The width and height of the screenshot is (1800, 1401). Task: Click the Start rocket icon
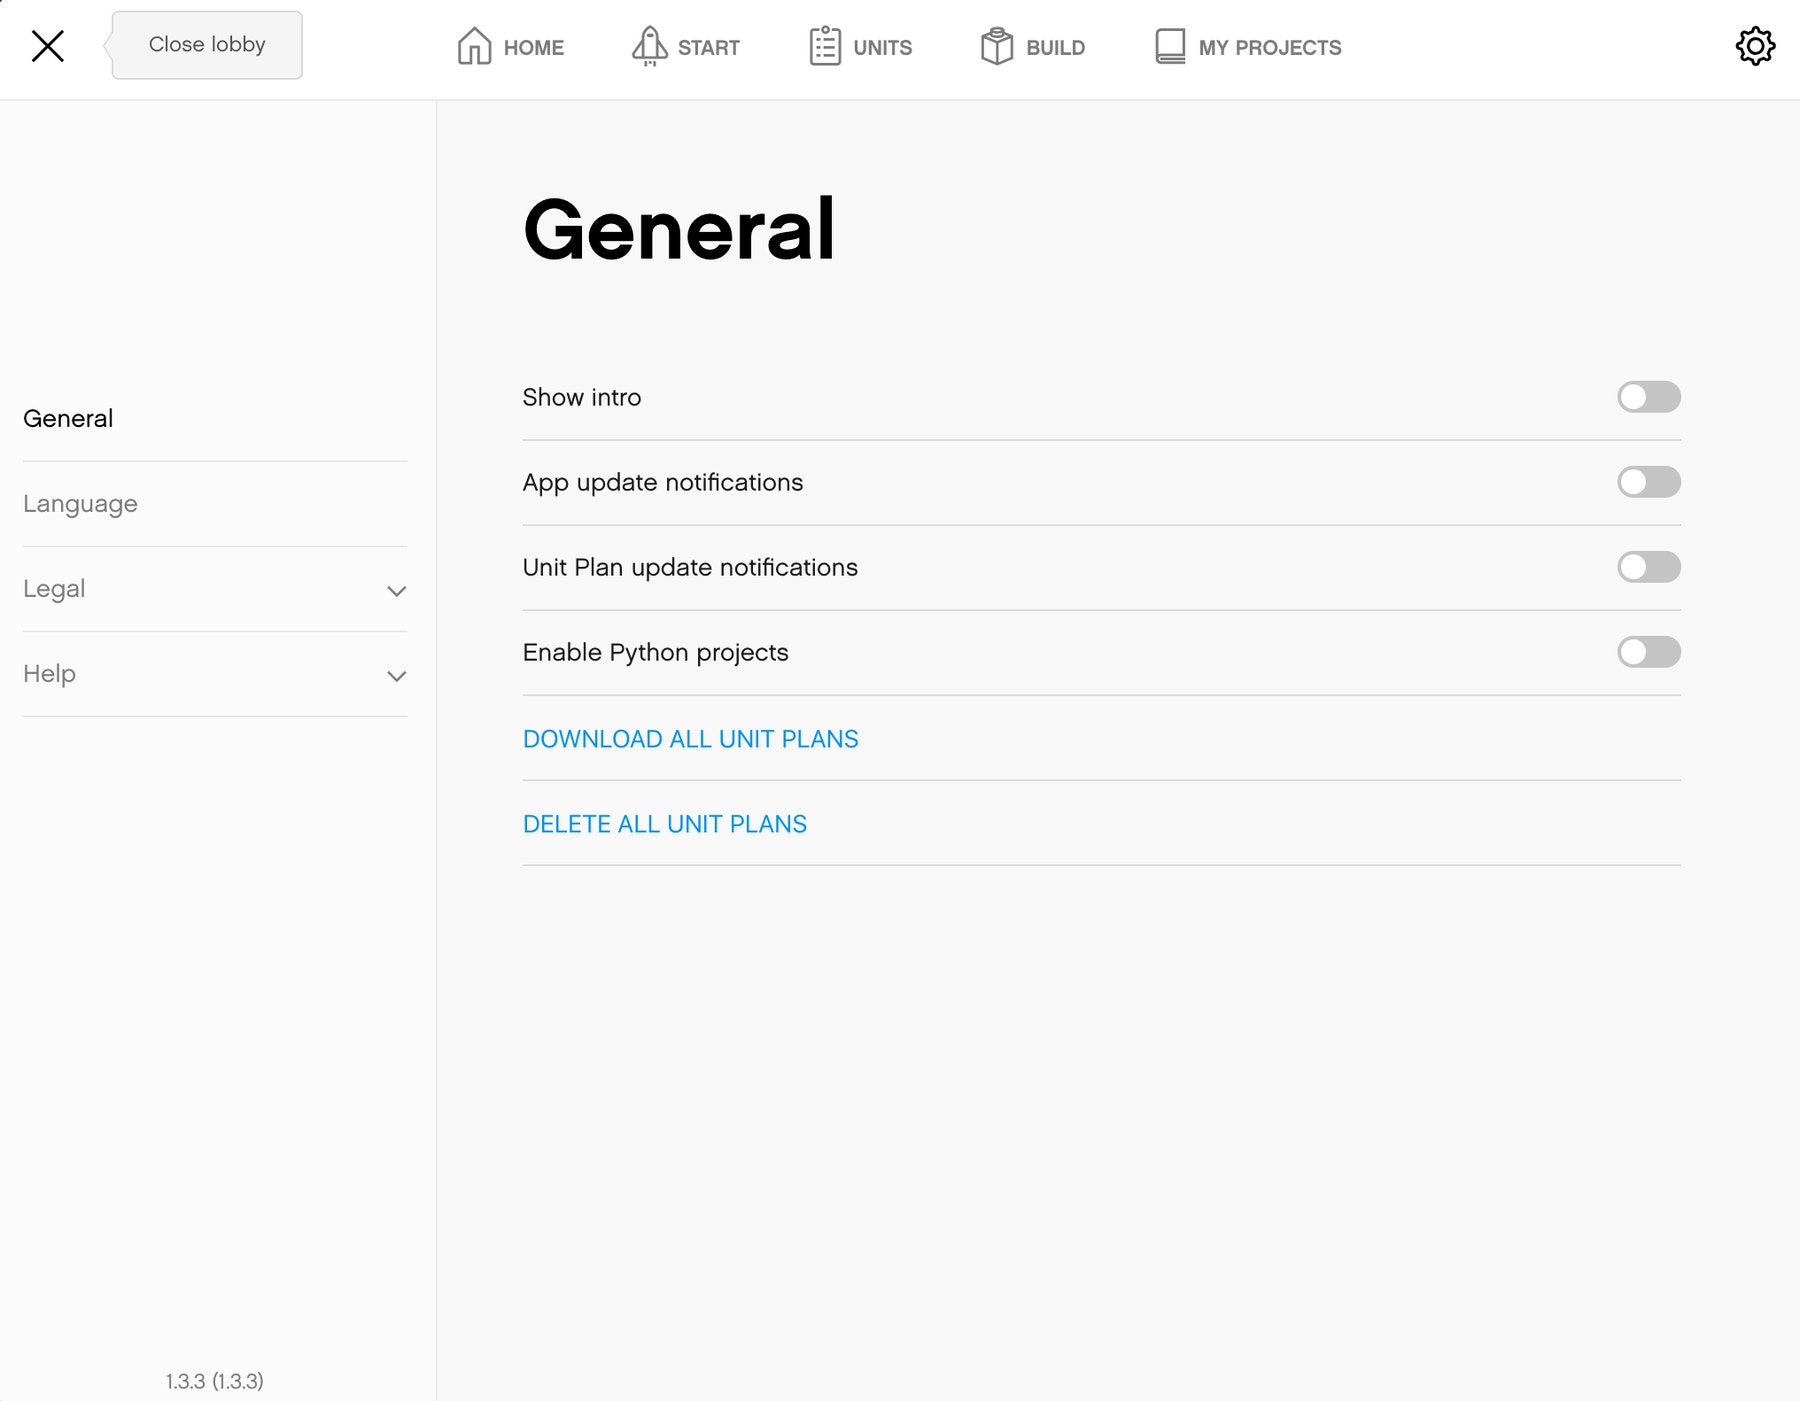649,46
